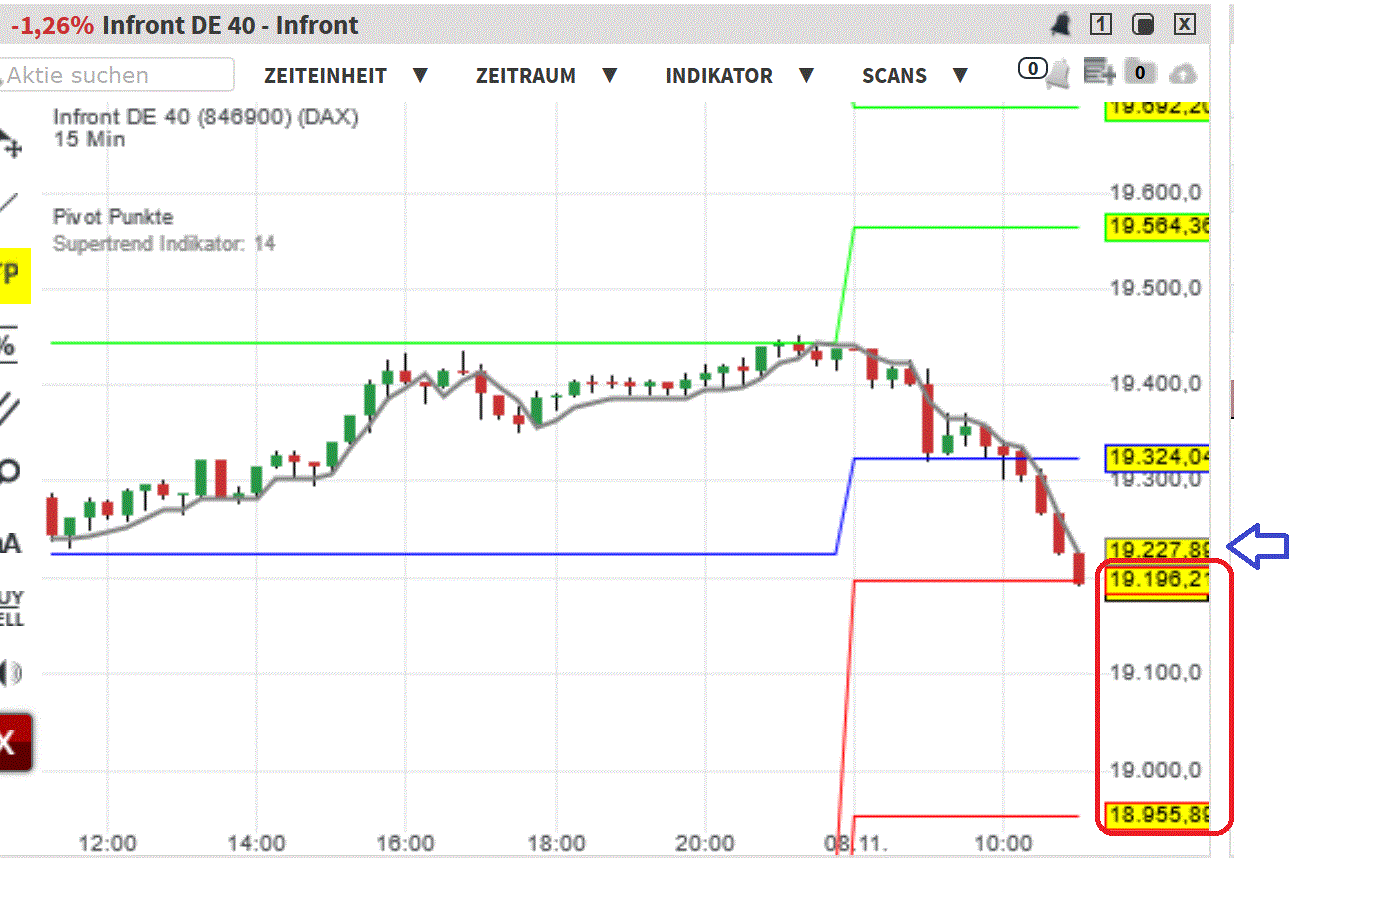This screenshot has width=1374, height=911.
Task: Click the 19.196,2 red support price label
Action: point(1157,580)
